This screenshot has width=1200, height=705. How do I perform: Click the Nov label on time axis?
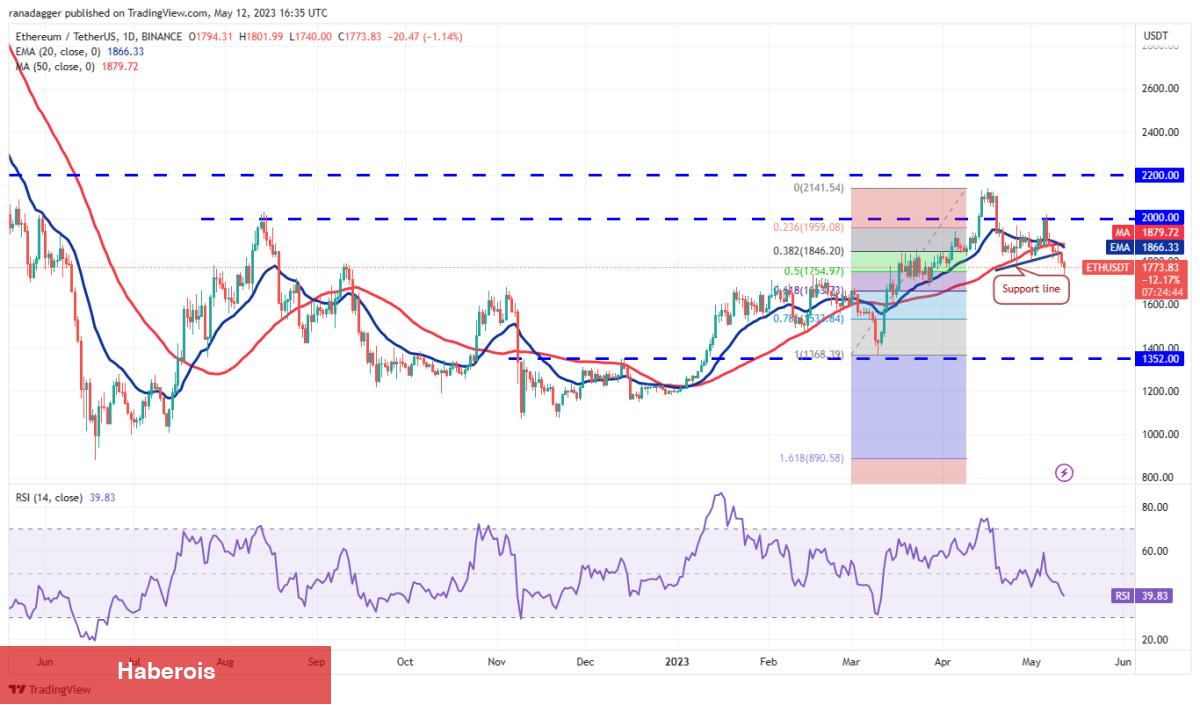[497, 662]
